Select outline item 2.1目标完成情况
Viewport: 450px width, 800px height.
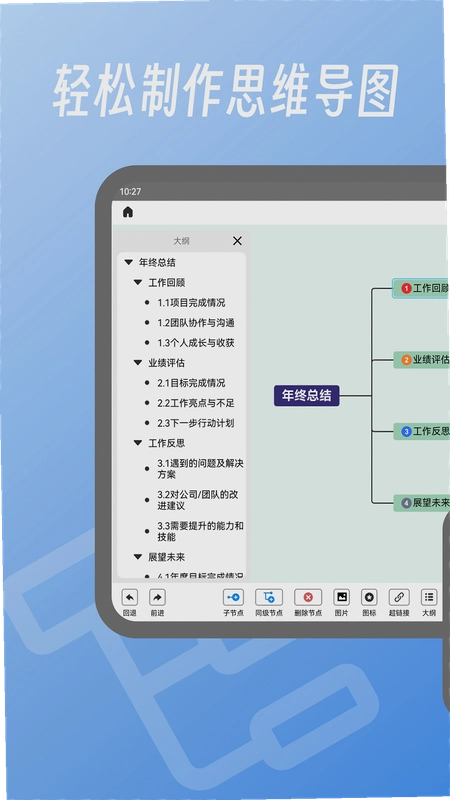(x=191, y=383)
